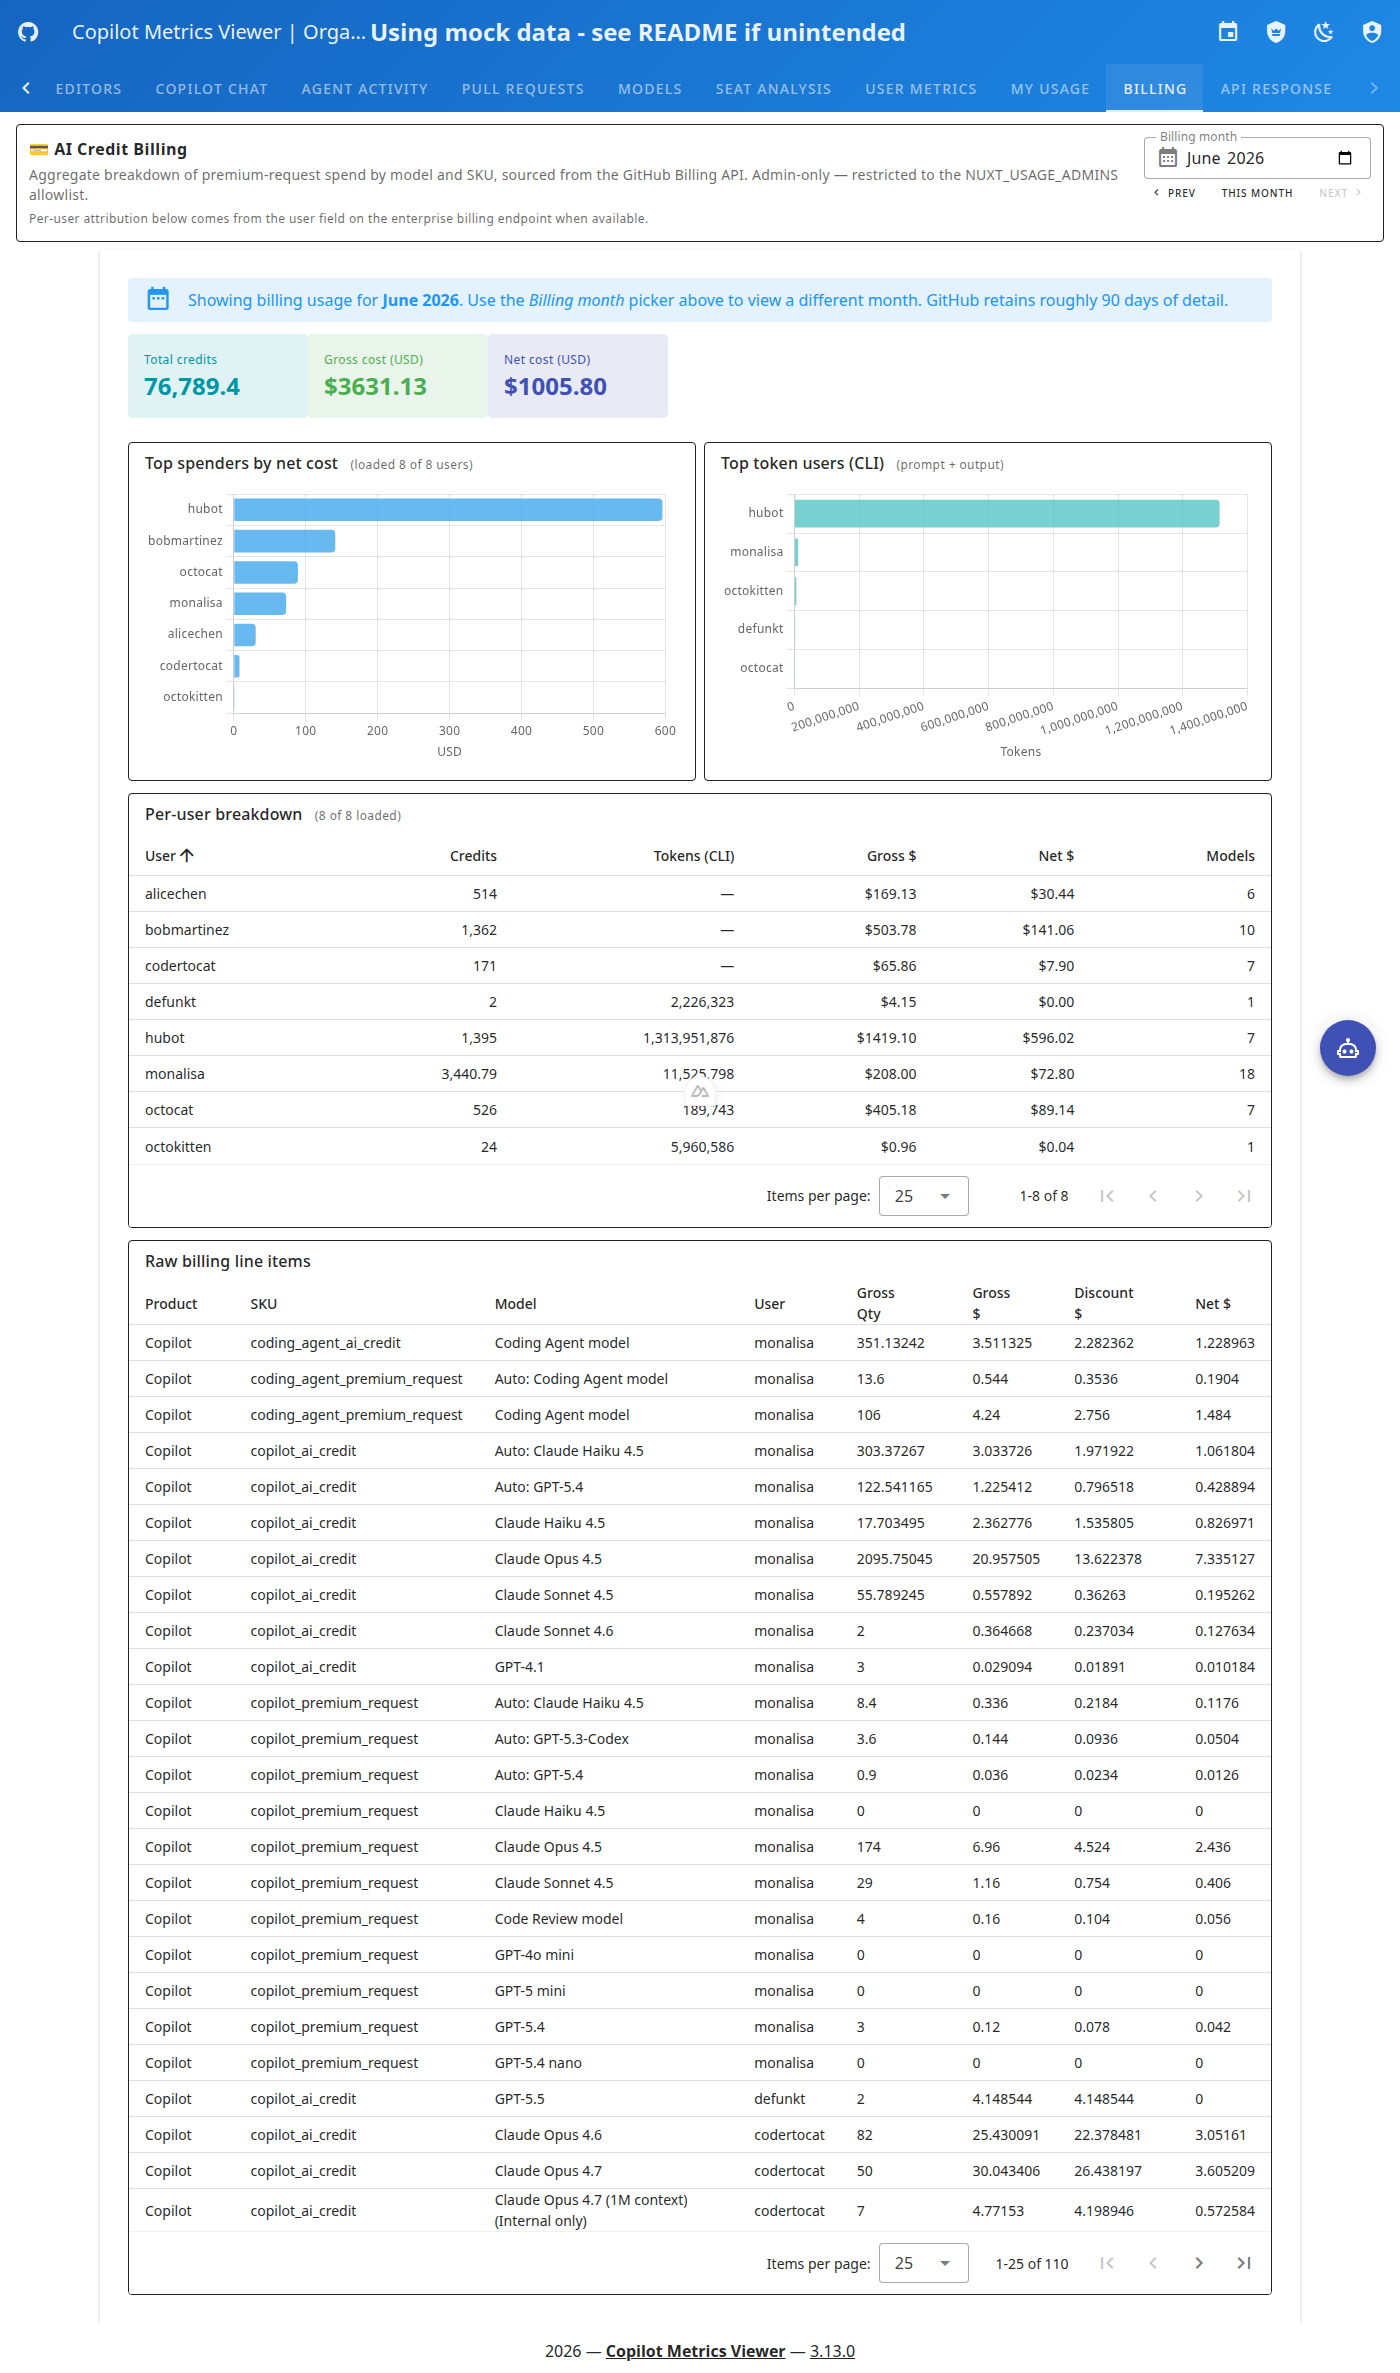Click defunkt user name in per-user table

[x=170, y=1002]
